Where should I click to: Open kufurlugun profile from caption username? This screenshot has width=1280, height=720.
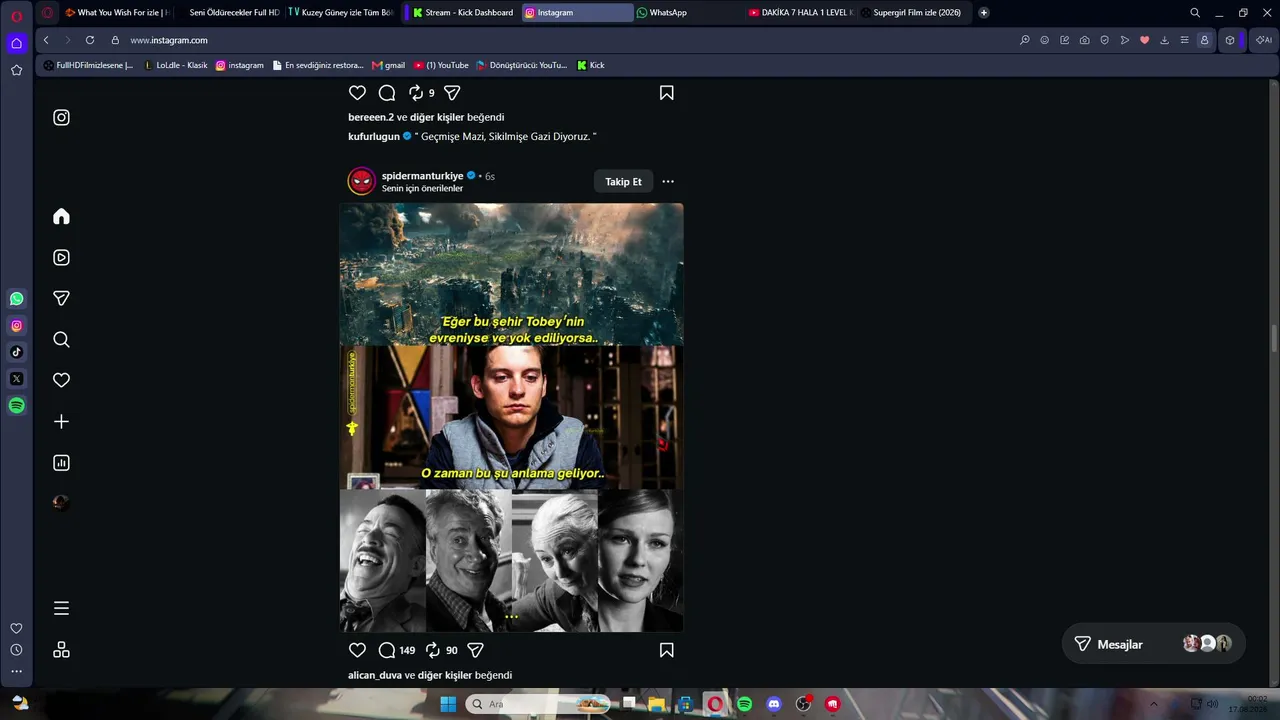point(373,136)
